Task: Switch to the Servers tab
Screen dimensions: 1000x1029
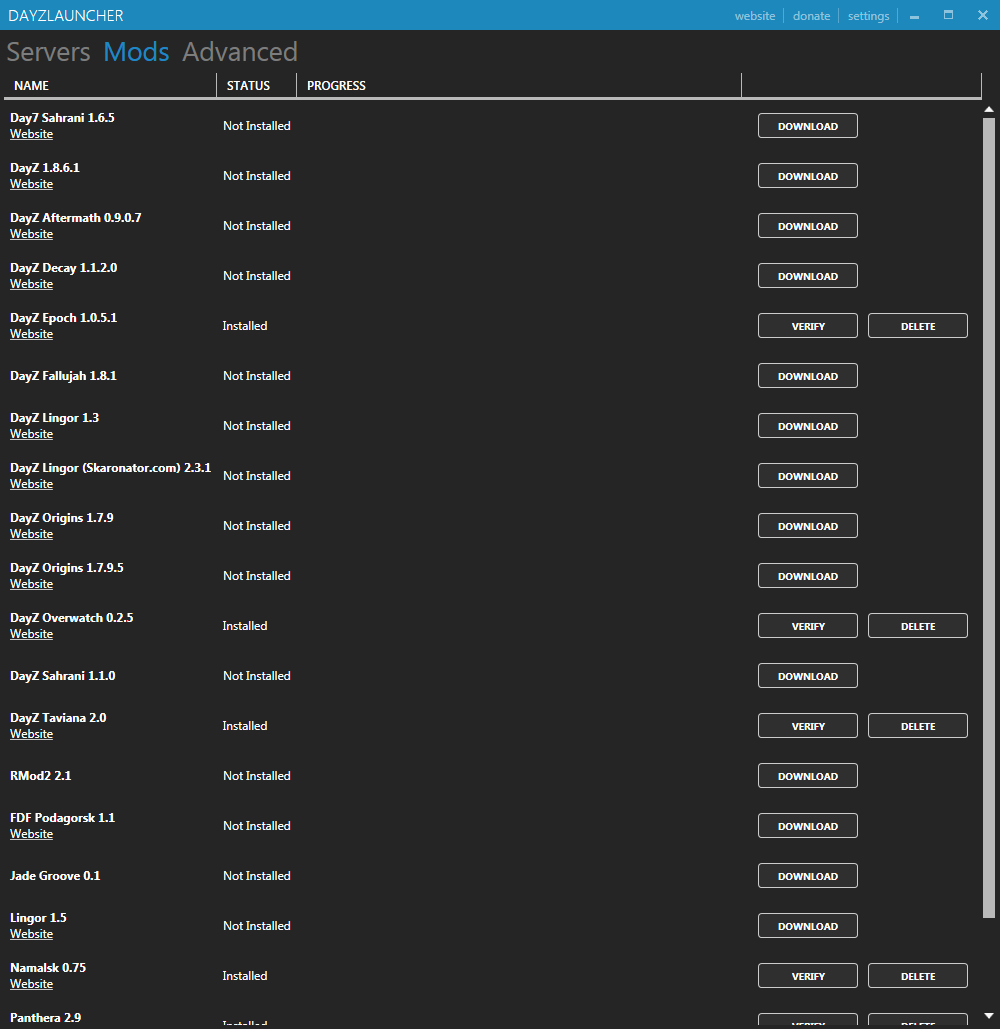Action: (x=49, y=52)
